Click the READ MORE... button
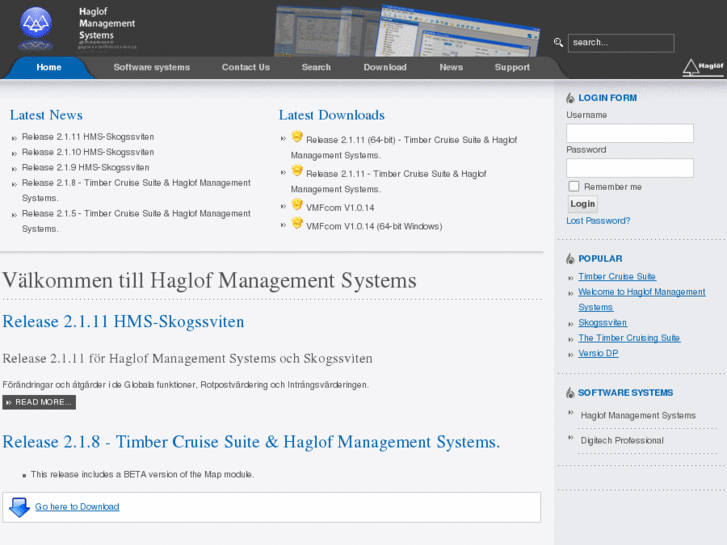This screenshot has width=727, height=545. [39, 402]
